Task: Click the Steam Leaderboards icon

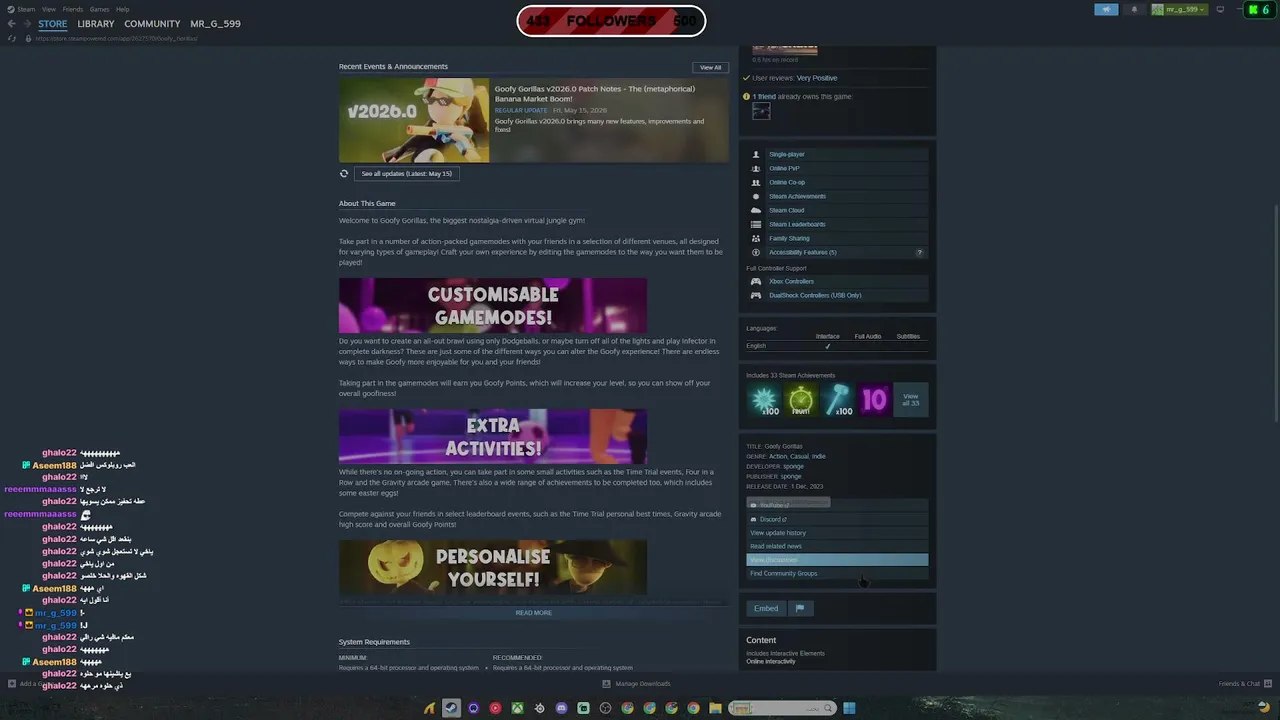Action: pyautogui.click(x=756, y=225)
